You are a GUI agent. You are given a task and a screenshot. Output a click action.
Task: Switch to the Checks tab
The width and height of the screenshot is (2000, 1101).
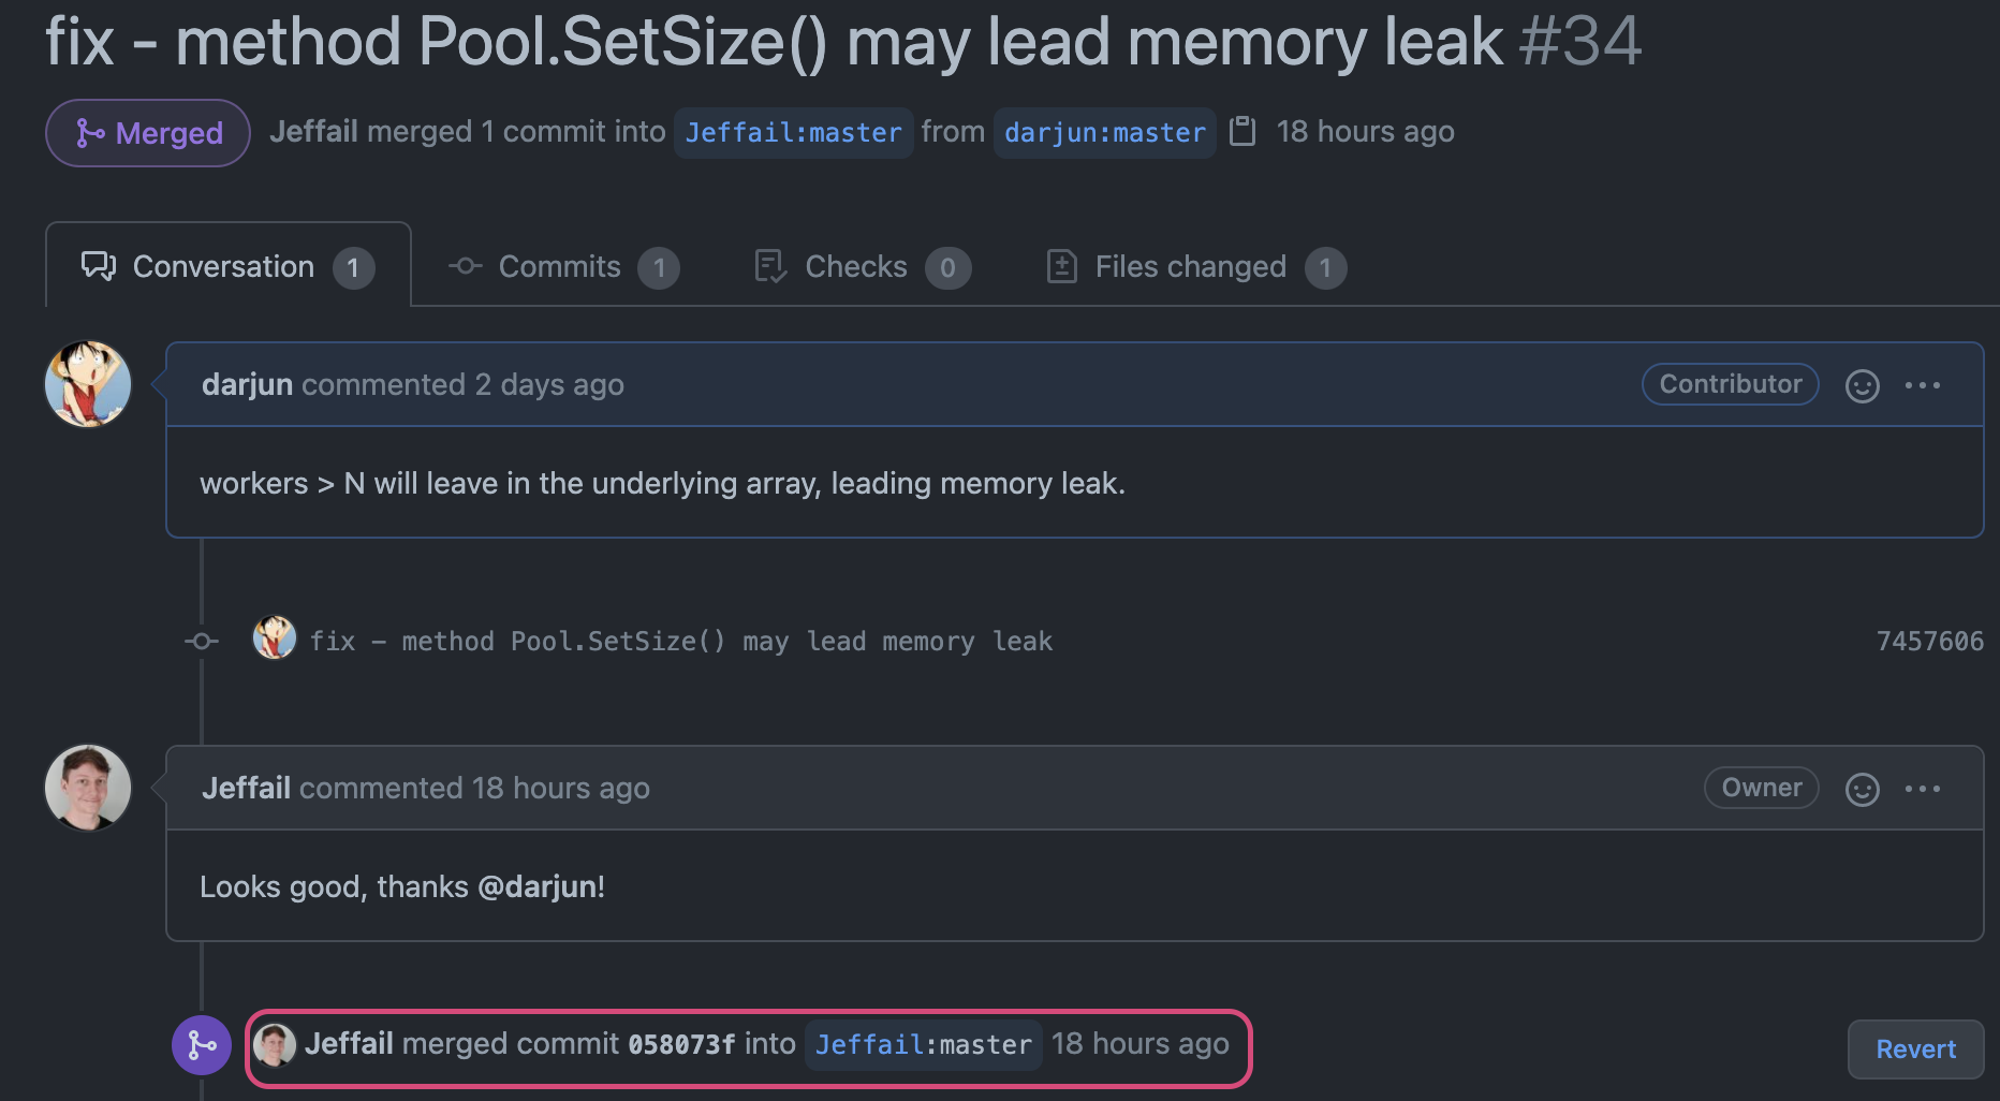pos(862,267)
